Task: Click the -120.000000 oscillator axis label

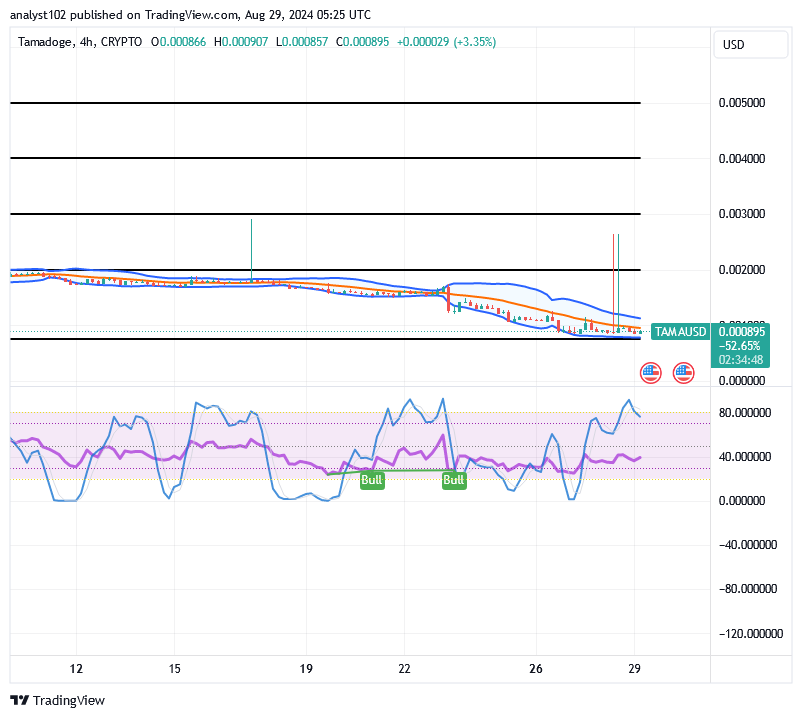Action: click(751, 634)
